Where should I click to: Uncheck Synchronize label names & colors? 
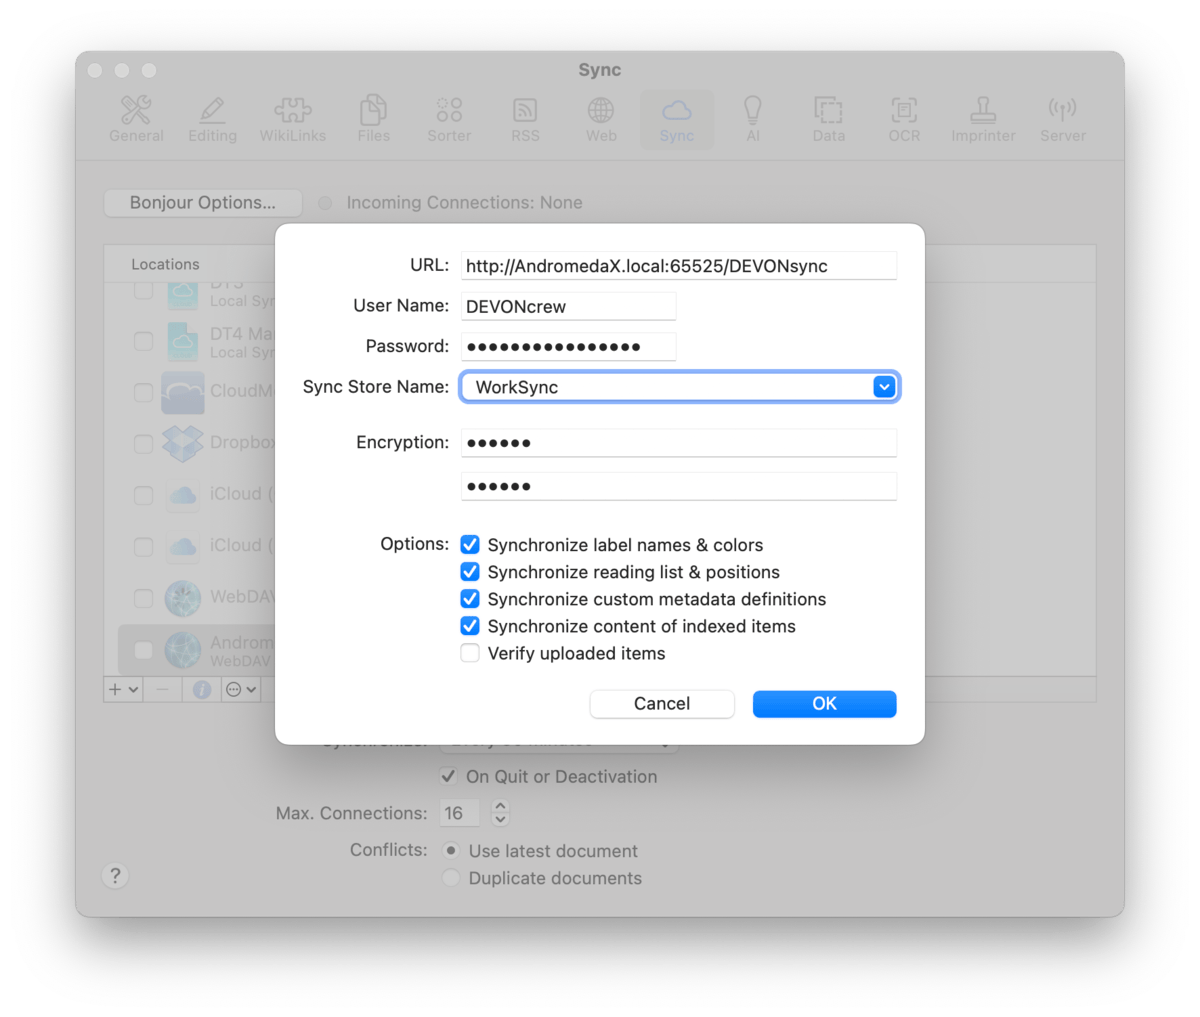click(470, 545)
